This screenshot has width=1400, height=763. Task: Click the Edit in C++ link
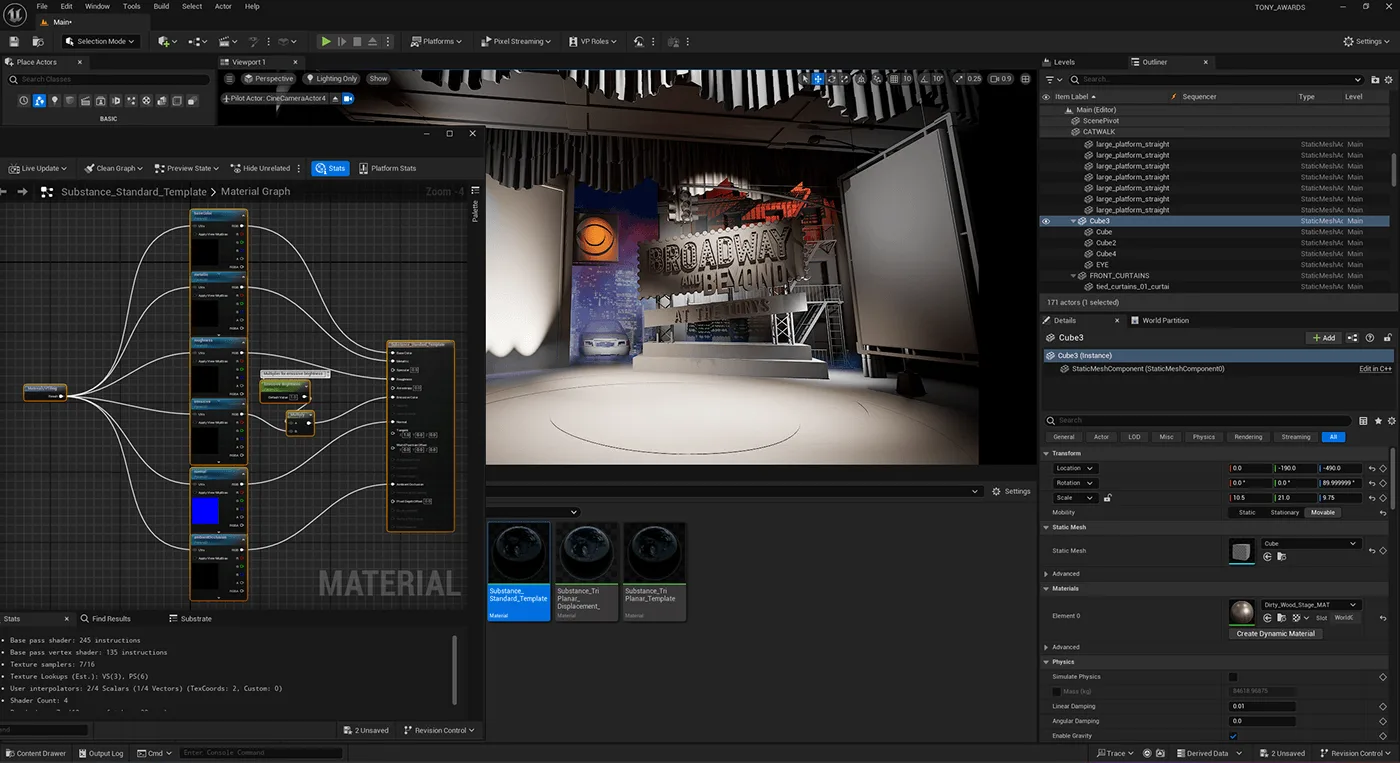(1375, 369)
